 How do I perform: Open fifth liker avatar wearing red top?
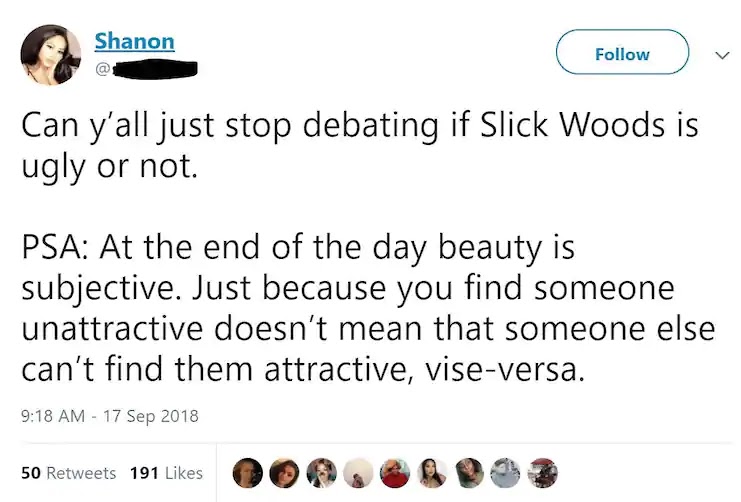tap(395, 473)
